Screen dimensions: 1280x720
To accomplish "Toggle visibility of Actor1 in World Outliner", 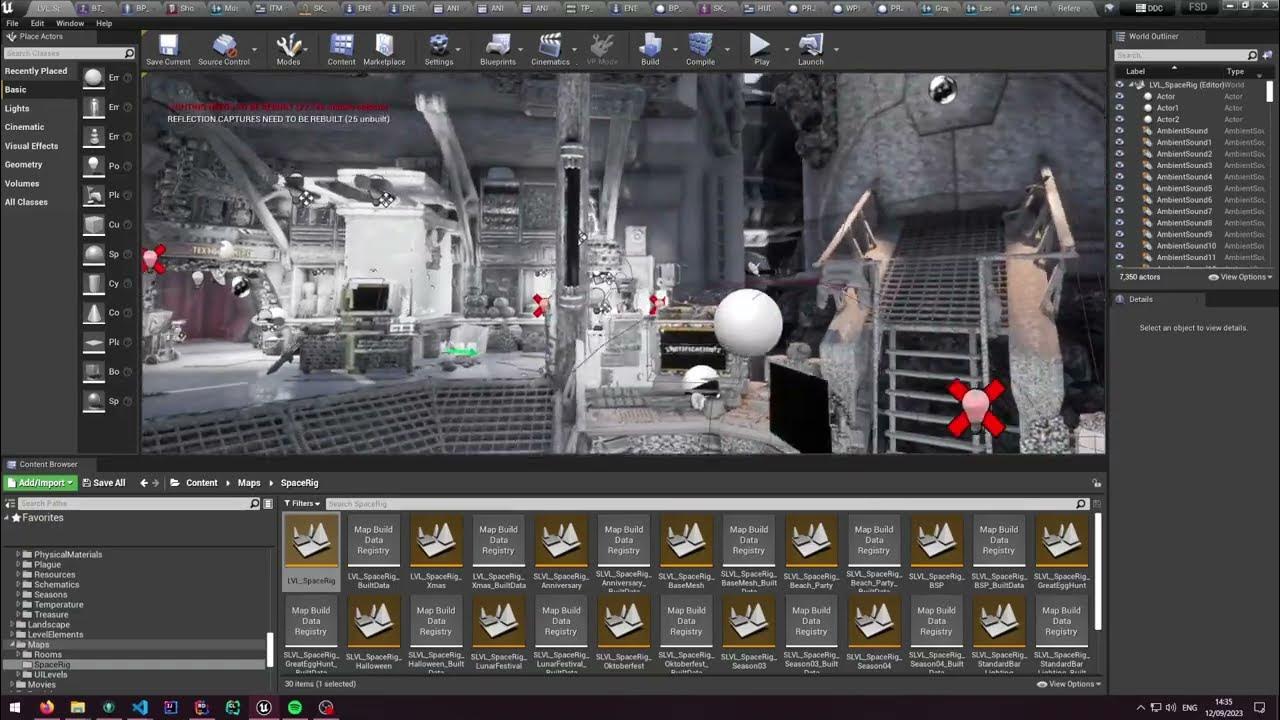I will pyautogui.click(x=1119, y=108).
